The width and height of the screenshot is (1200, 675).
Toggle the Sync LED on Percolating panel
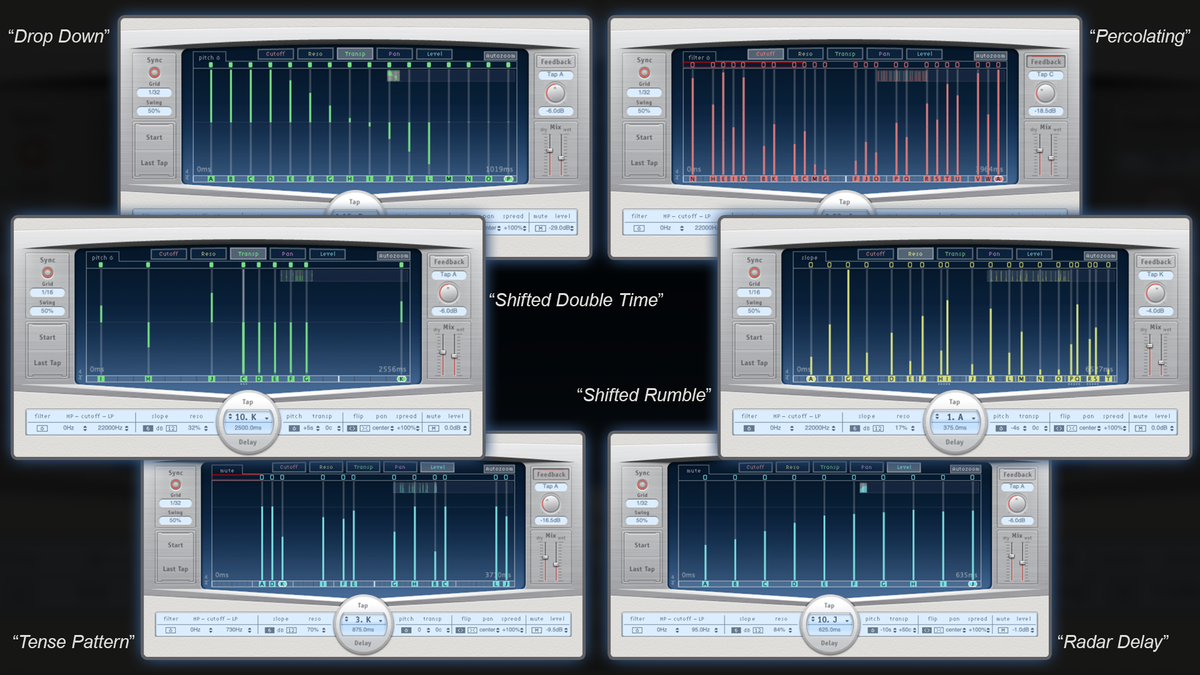coord(644,71)
